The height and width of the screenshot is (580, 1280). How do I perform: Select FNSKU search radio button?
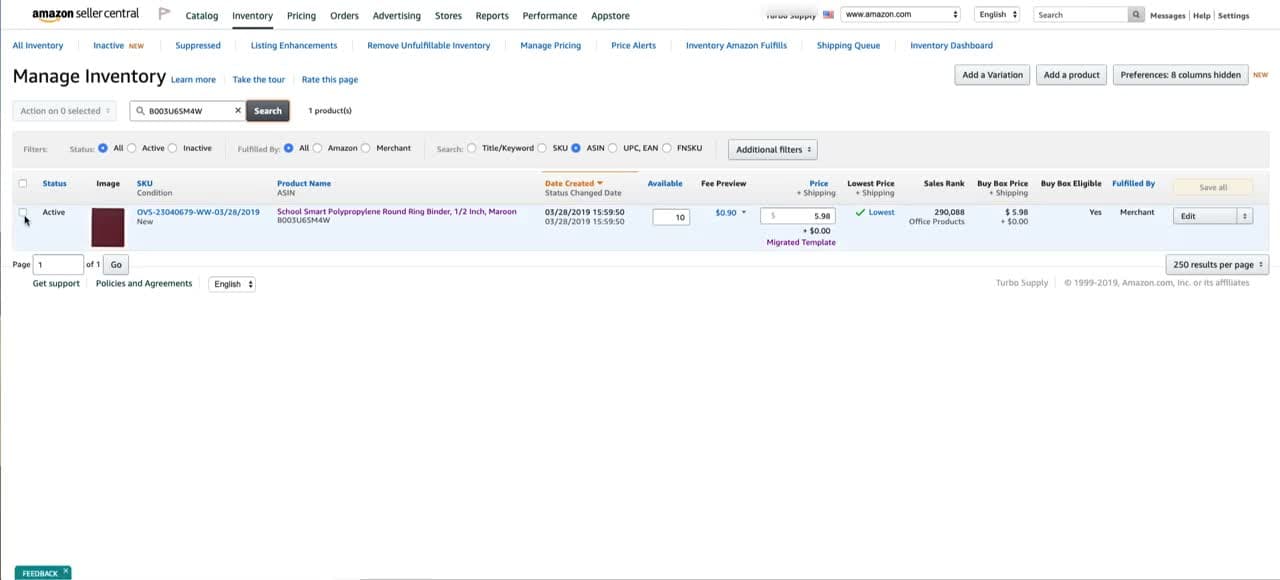667,148
